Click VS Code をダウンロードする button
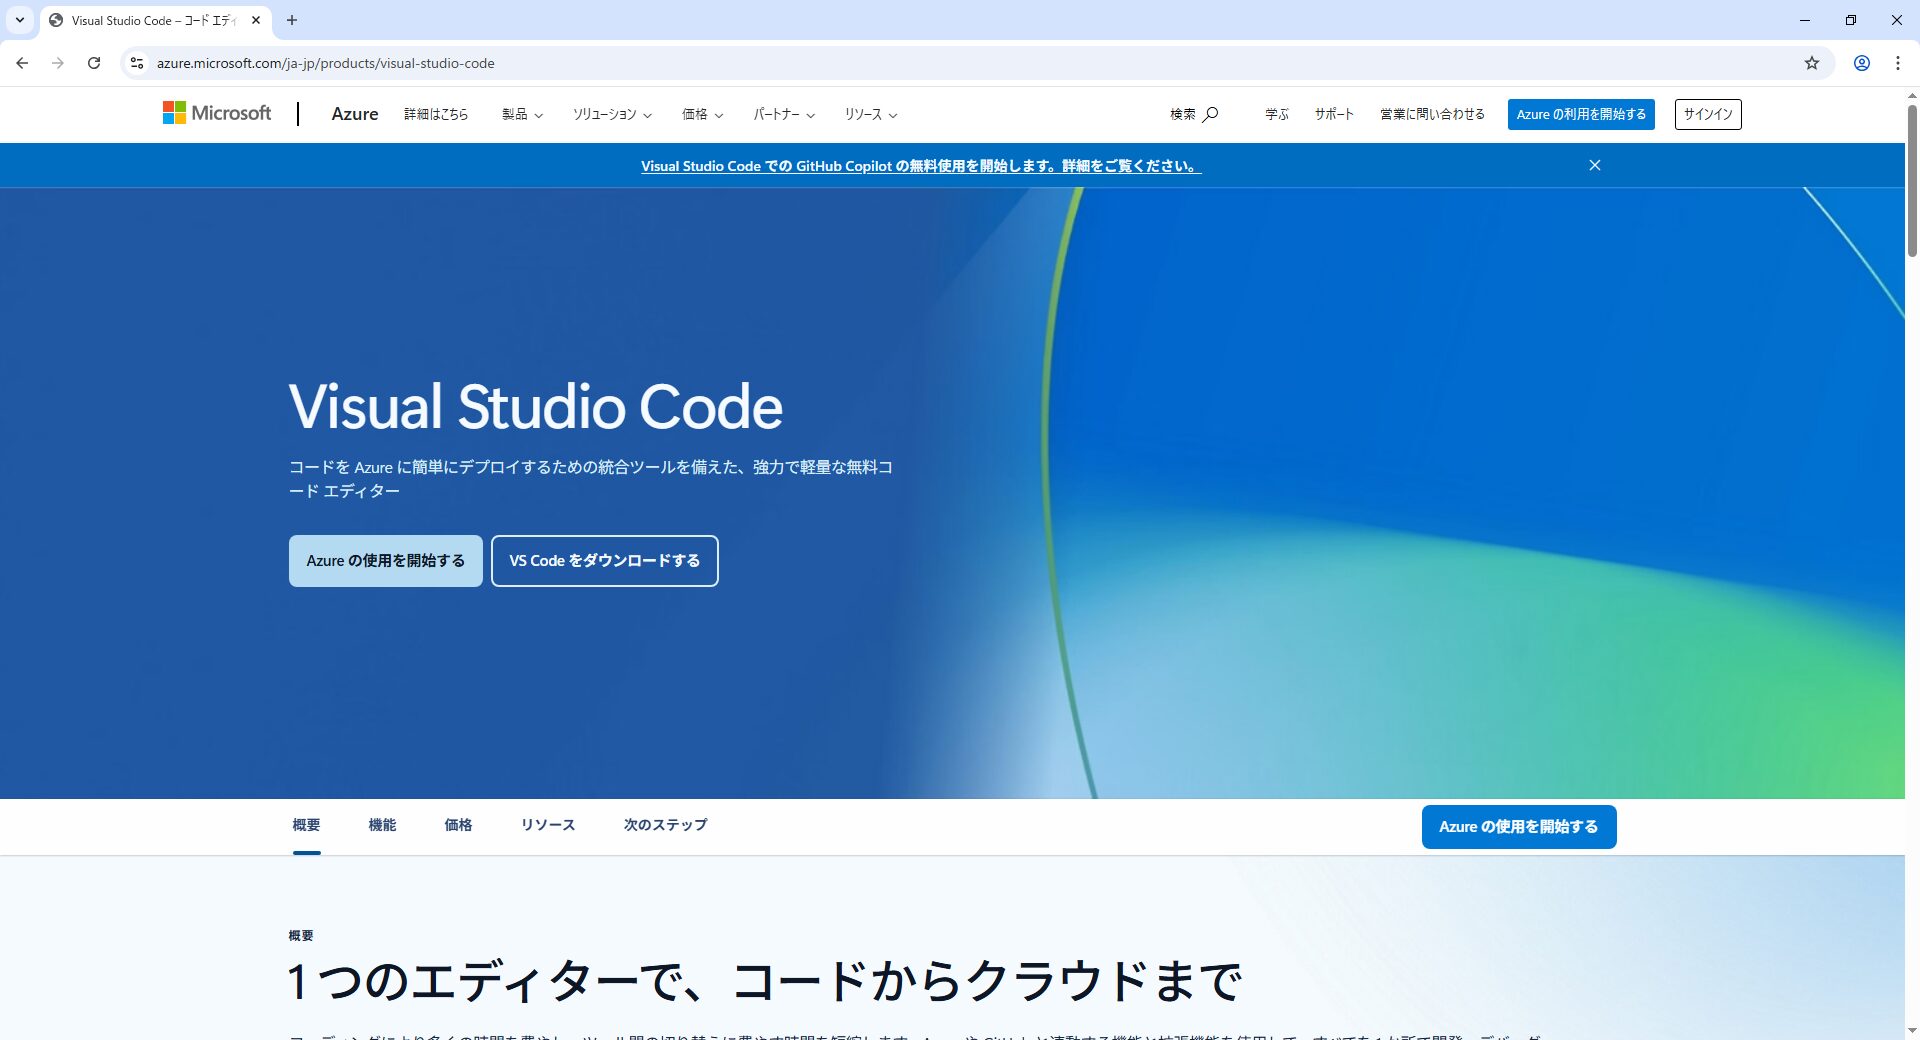The width and height of the screenshot is (1920, 1040). 605,561
